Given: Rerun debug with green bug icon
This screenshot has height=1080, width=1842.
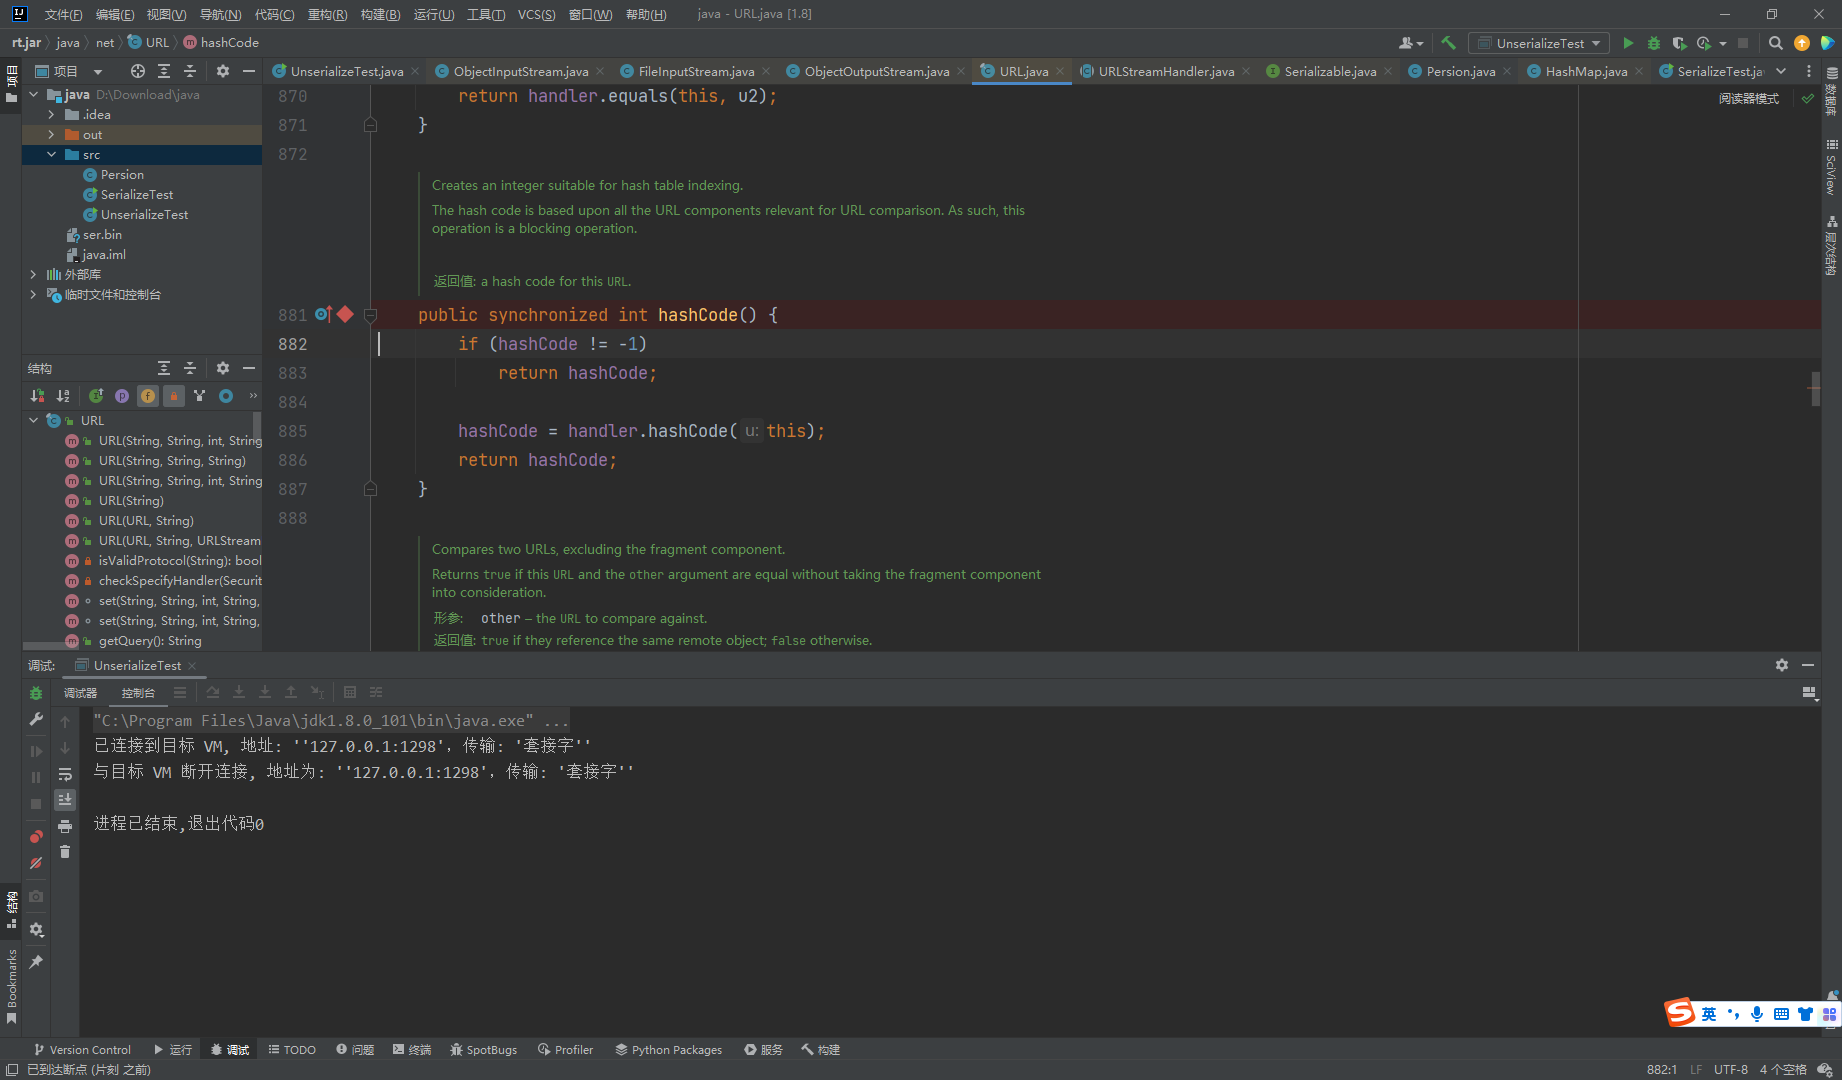Looking at the screenshot, I should [36, 693].
